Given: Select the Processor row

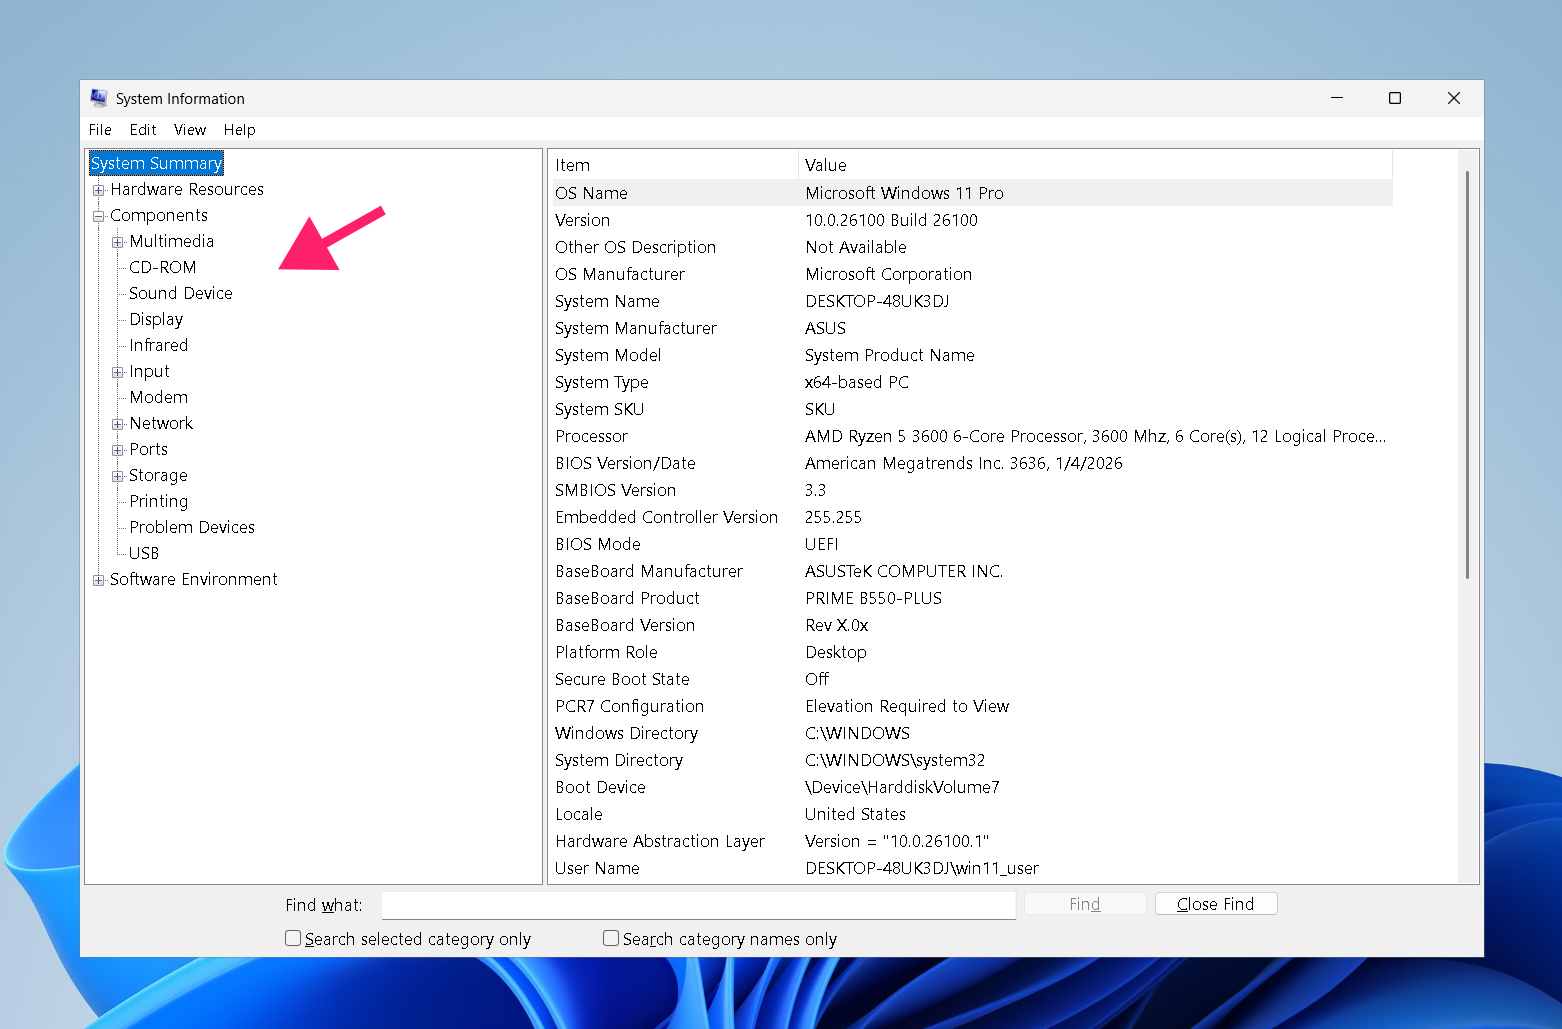Looking at the screenshot, I should pyautogui.click(x=972, y=436).
